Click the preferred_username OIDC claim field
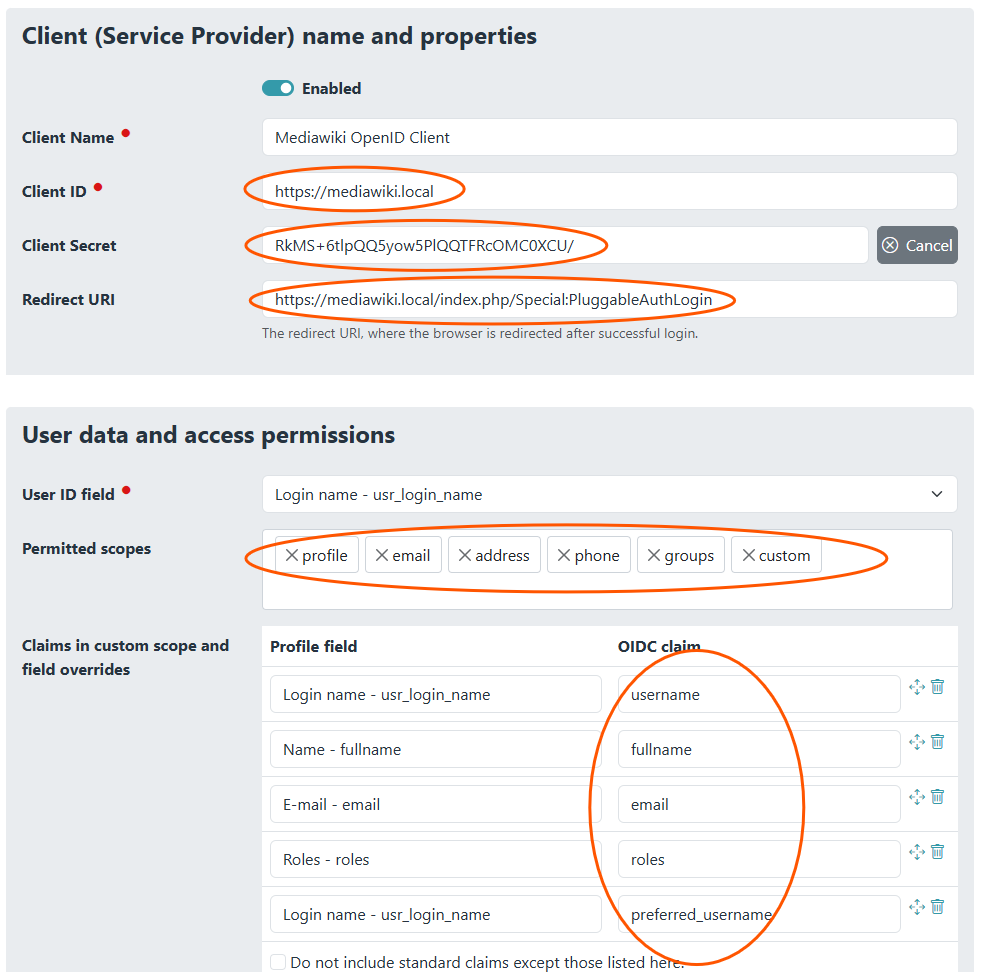This screenshot has height=972, width=989. [758, 914]
